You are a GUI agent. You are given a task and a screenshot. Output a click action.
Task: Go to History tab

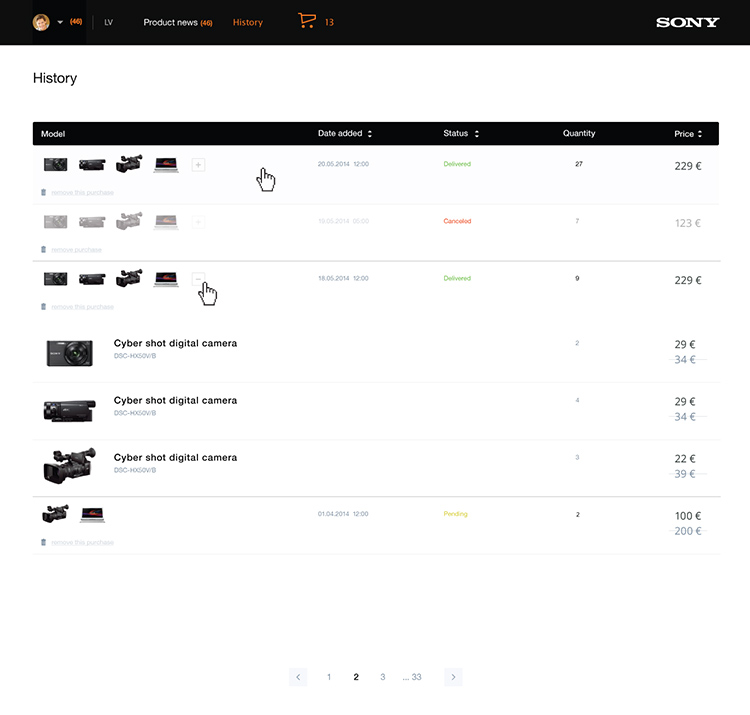pyautogui.click(x=248, y=22)
